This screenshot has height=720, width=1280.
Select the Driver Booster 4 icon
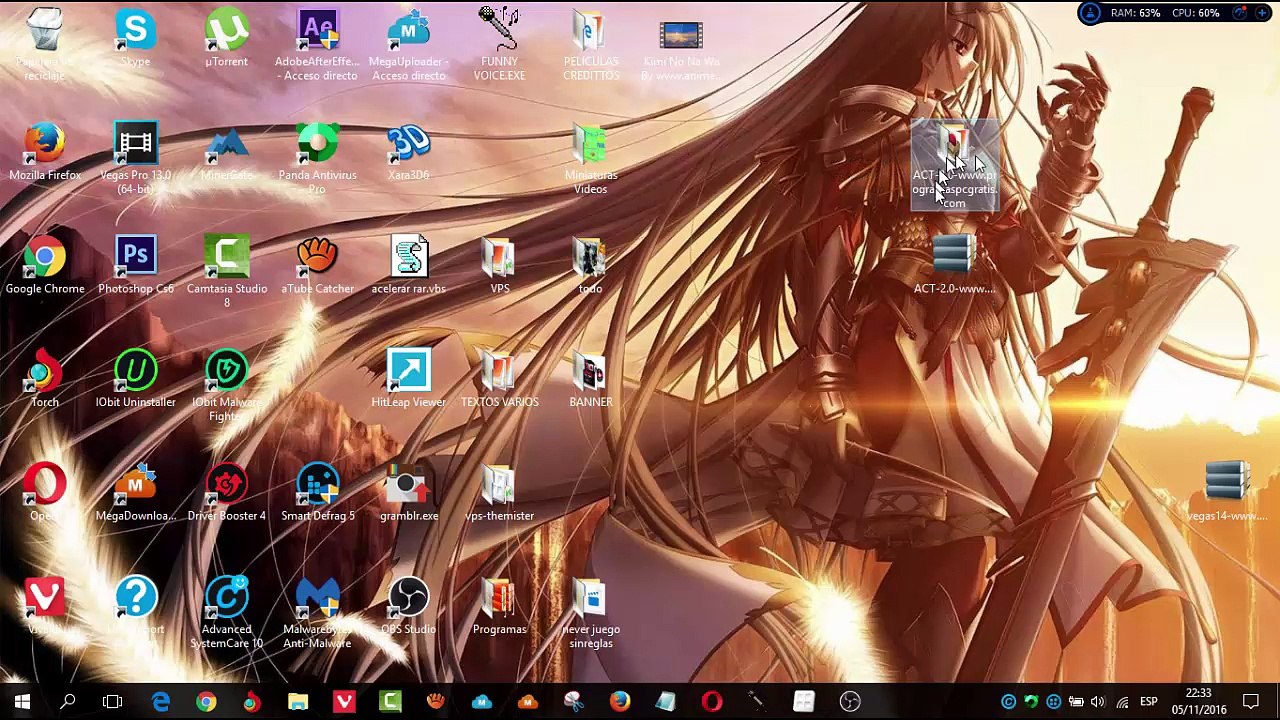[226, 493]
